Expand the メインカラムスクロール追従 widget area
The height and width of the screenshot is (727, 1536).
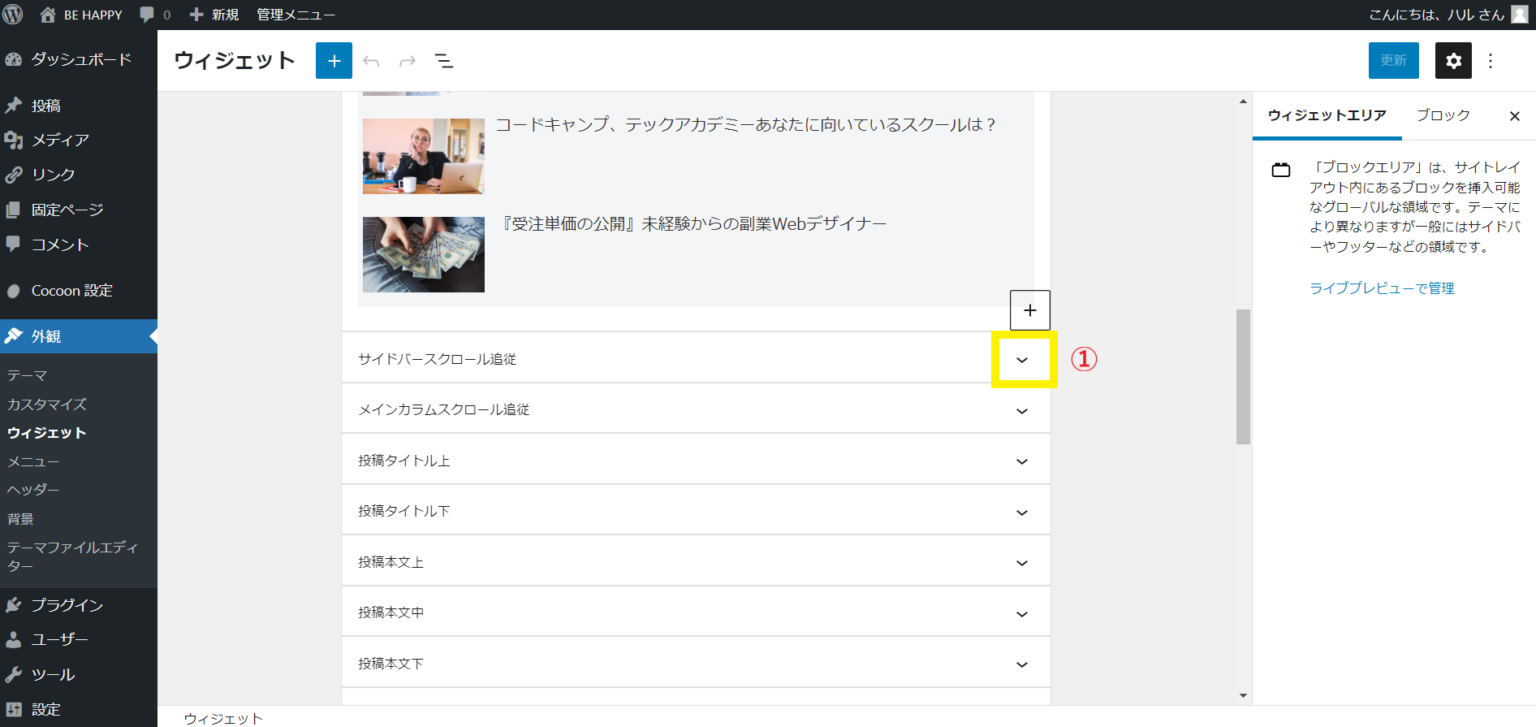(1022, 410)
